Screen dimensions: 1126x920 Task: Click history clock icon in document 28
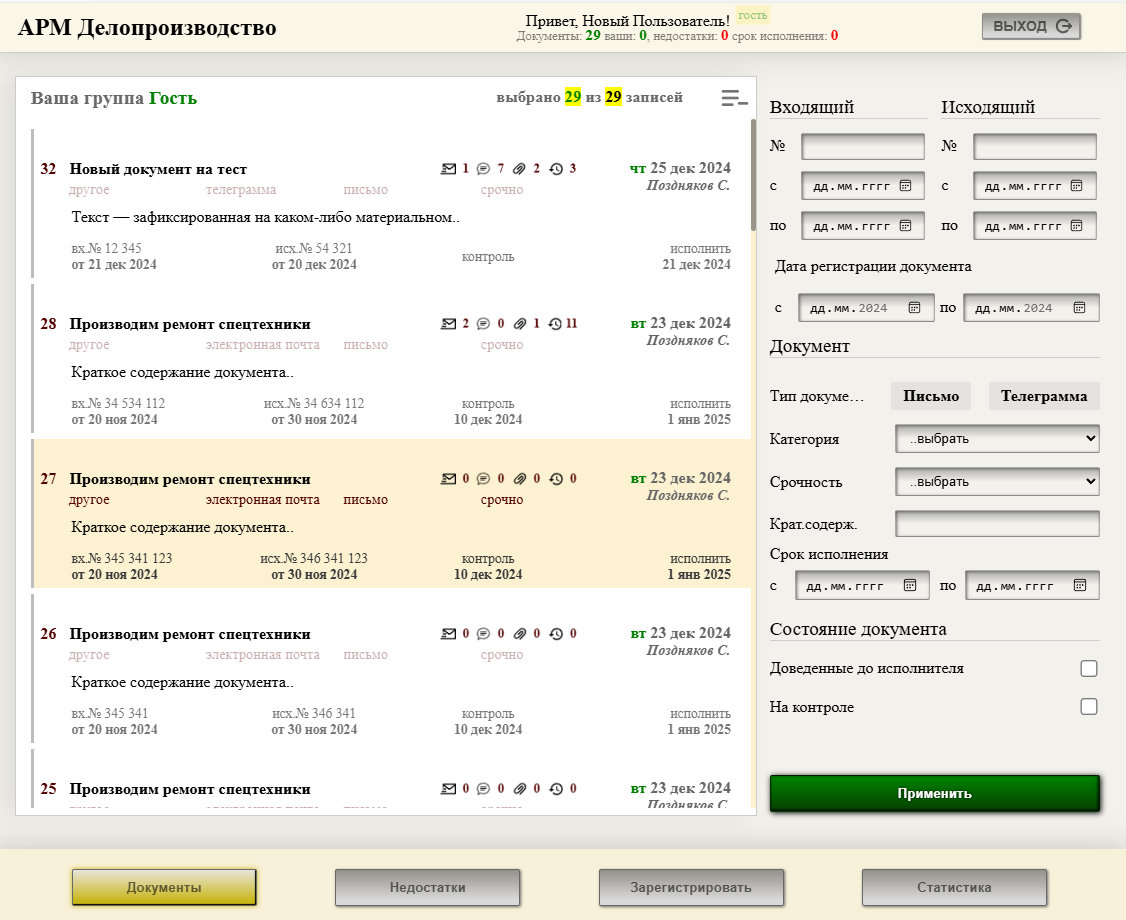(x=555, y=324)
